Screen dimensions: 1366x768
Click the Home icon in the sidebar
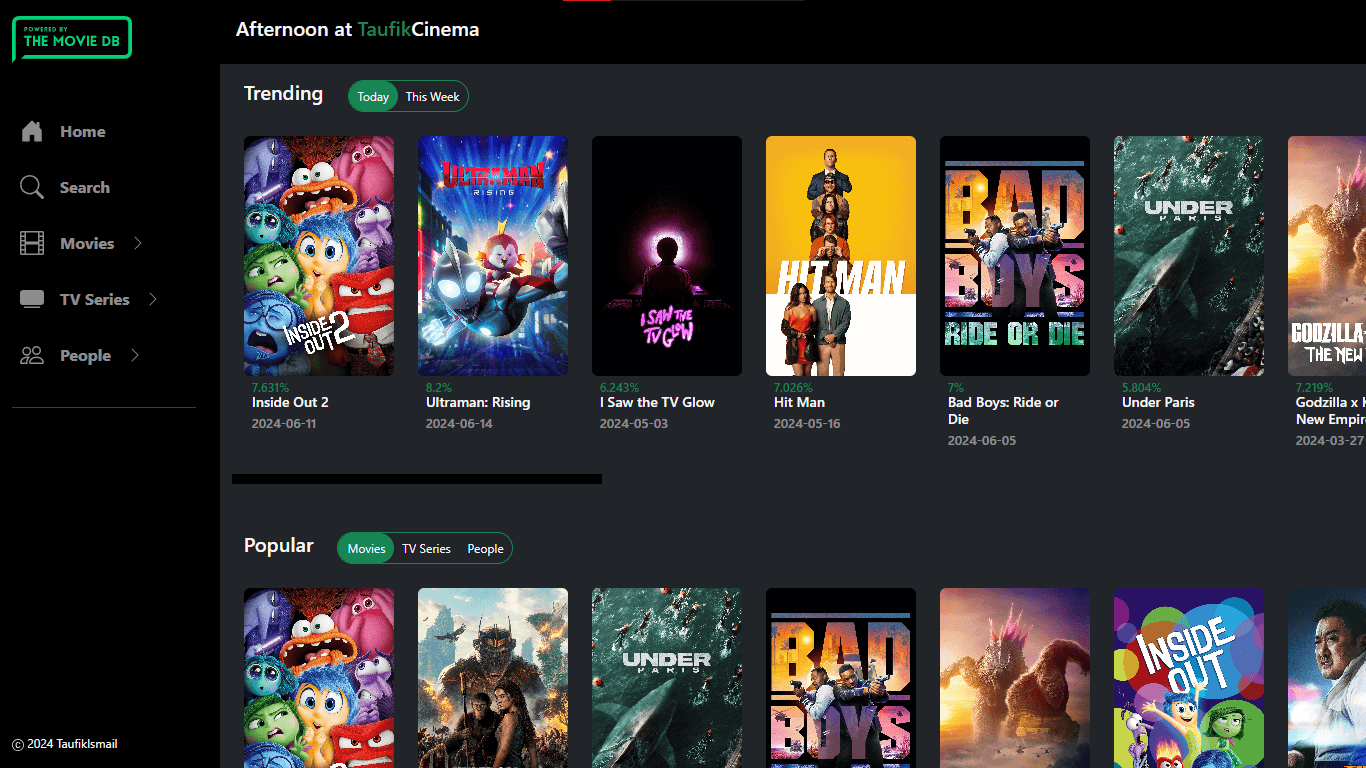pos(30,131)
